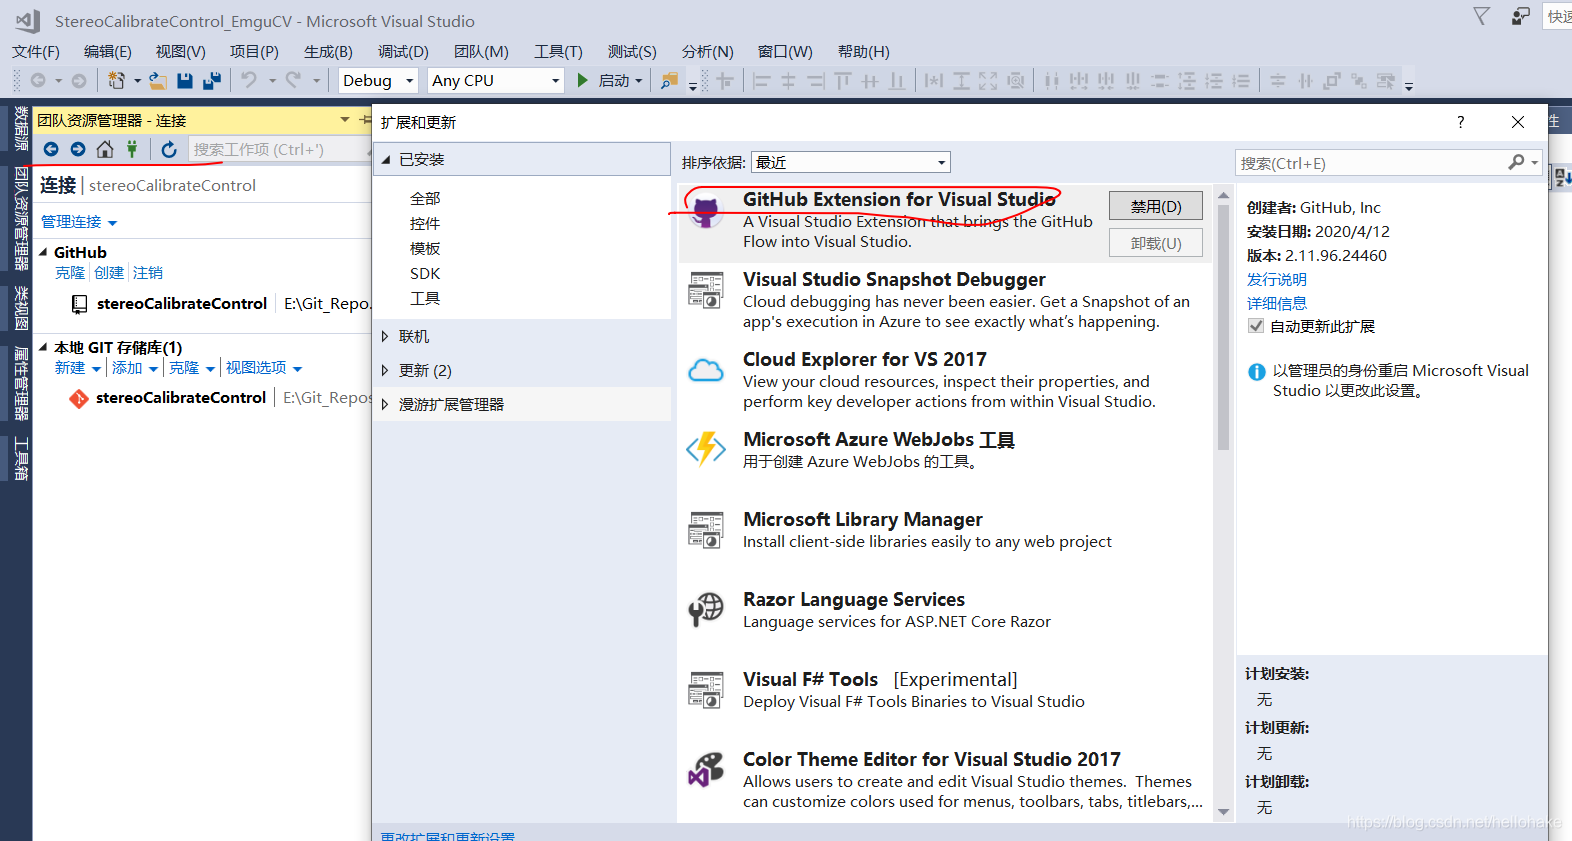Click the Undo toolbar icon
Screen dimensions: 1572x841
click(x=249, y=80)
